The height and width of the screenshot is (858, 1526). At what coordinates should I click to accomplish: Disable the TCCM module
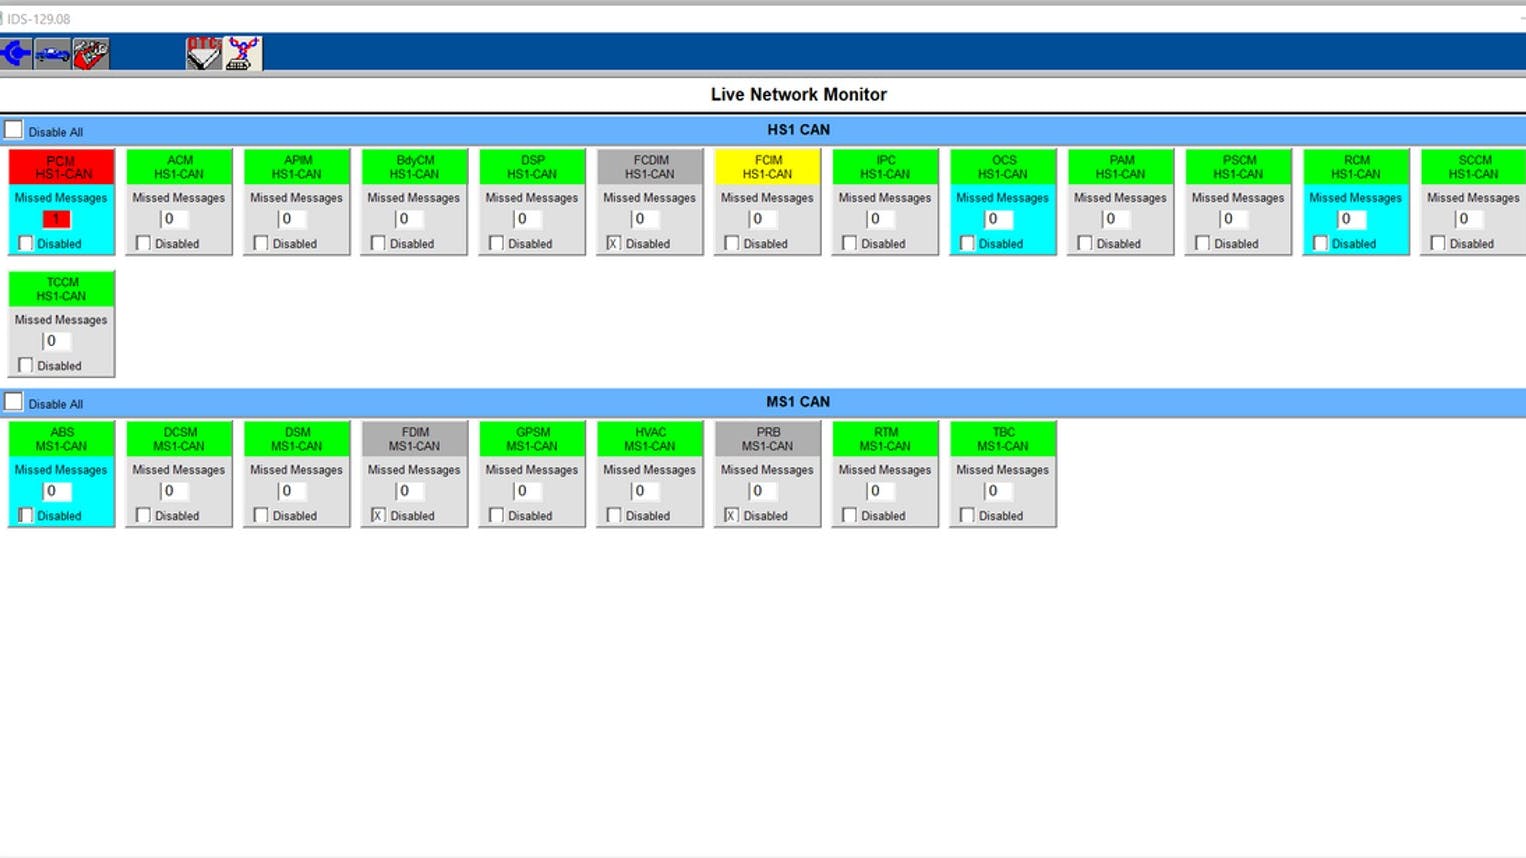(x=25, y=365)
